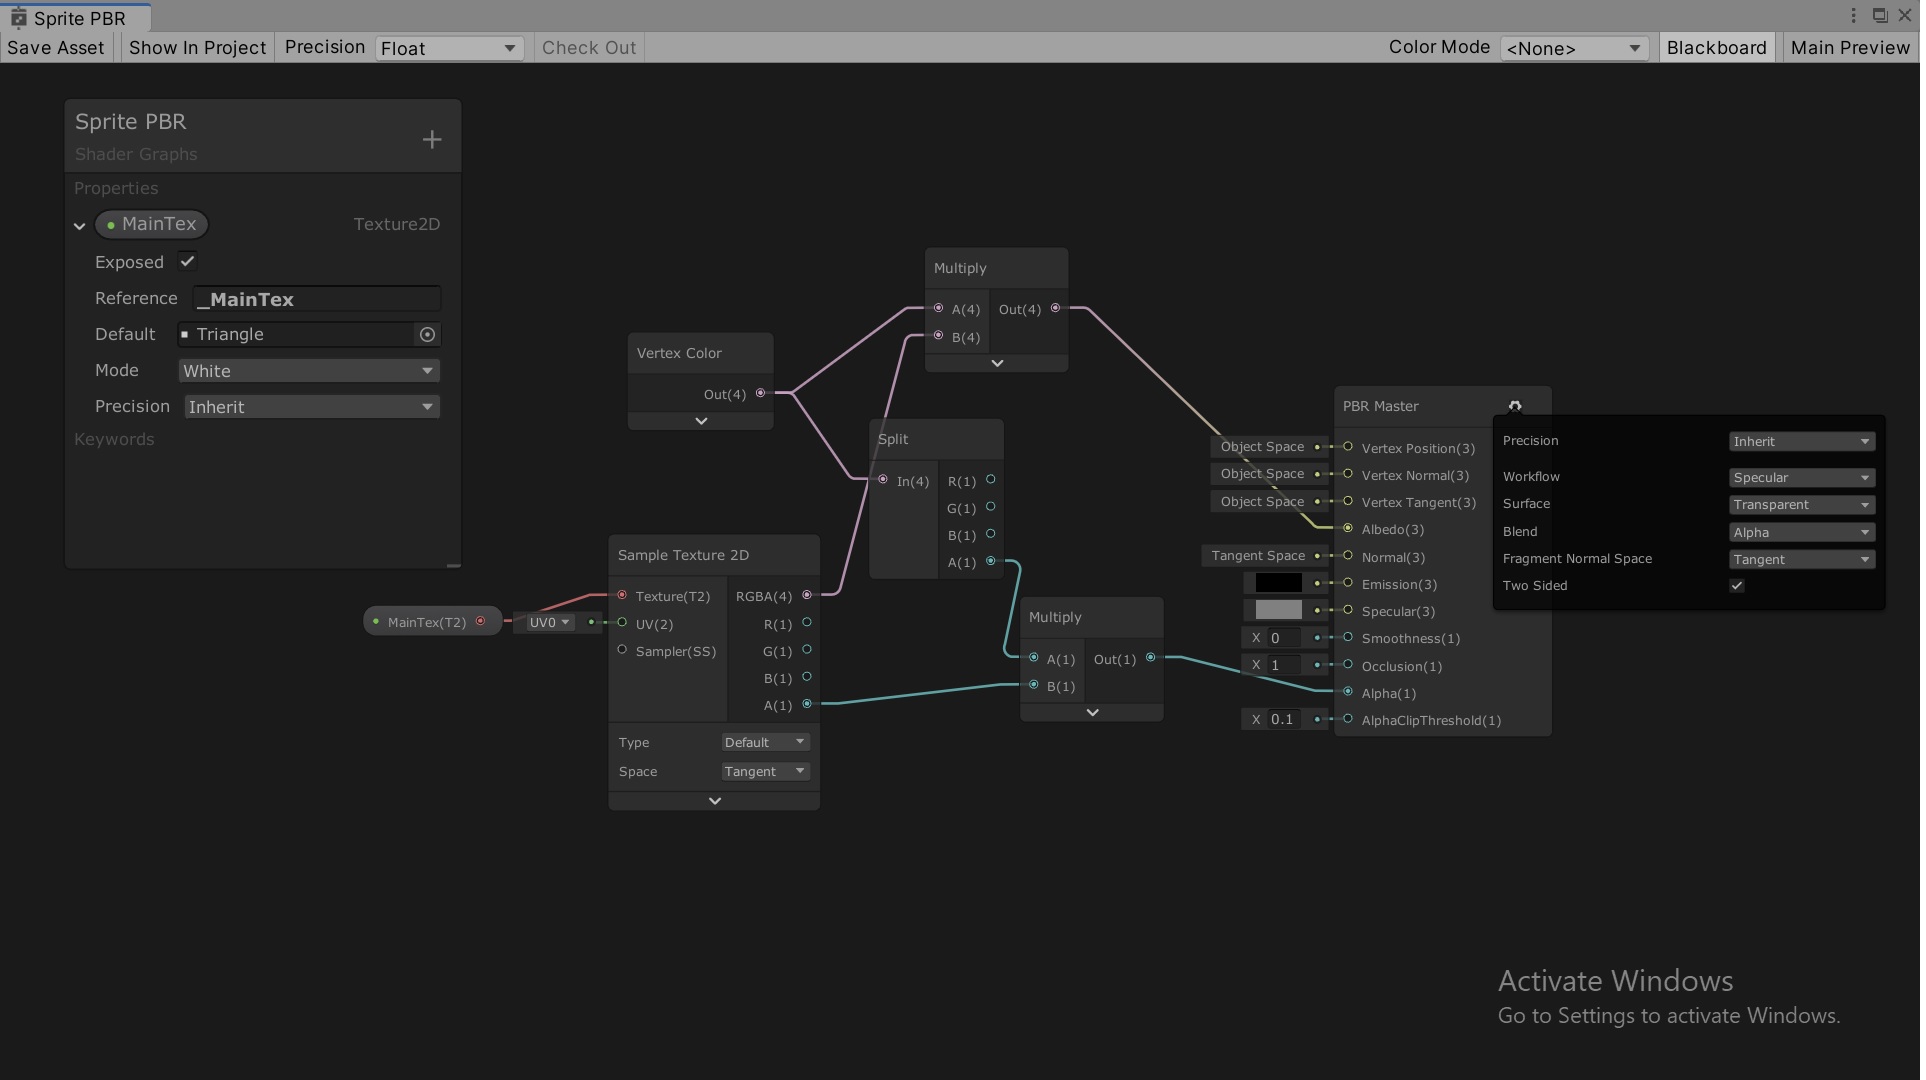This screenshot has height=1080, width=1926.
Task: Click the PBR Master Albedo(3) port
Action: pyautogui.click(x=1348, y=528)
